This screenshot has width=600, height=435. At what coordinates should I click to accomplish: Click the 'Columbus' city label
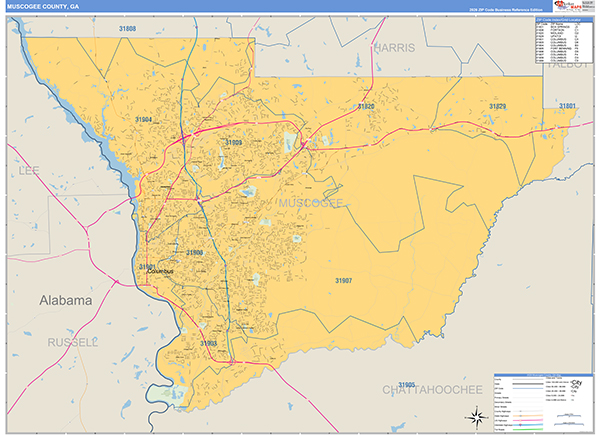[160, 271]
